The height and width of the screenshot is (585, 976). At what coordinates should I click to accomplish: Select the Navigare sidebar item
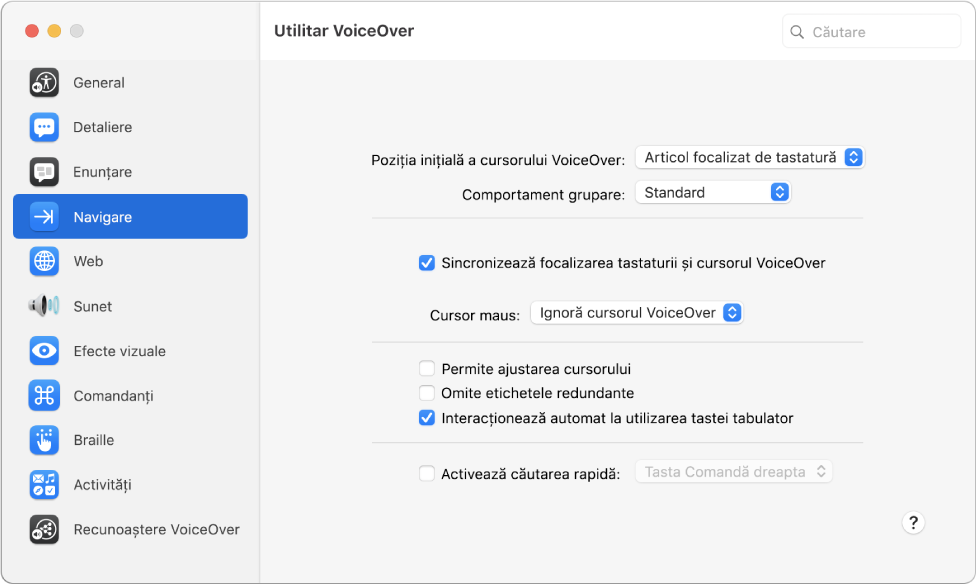tap(130, 217)
